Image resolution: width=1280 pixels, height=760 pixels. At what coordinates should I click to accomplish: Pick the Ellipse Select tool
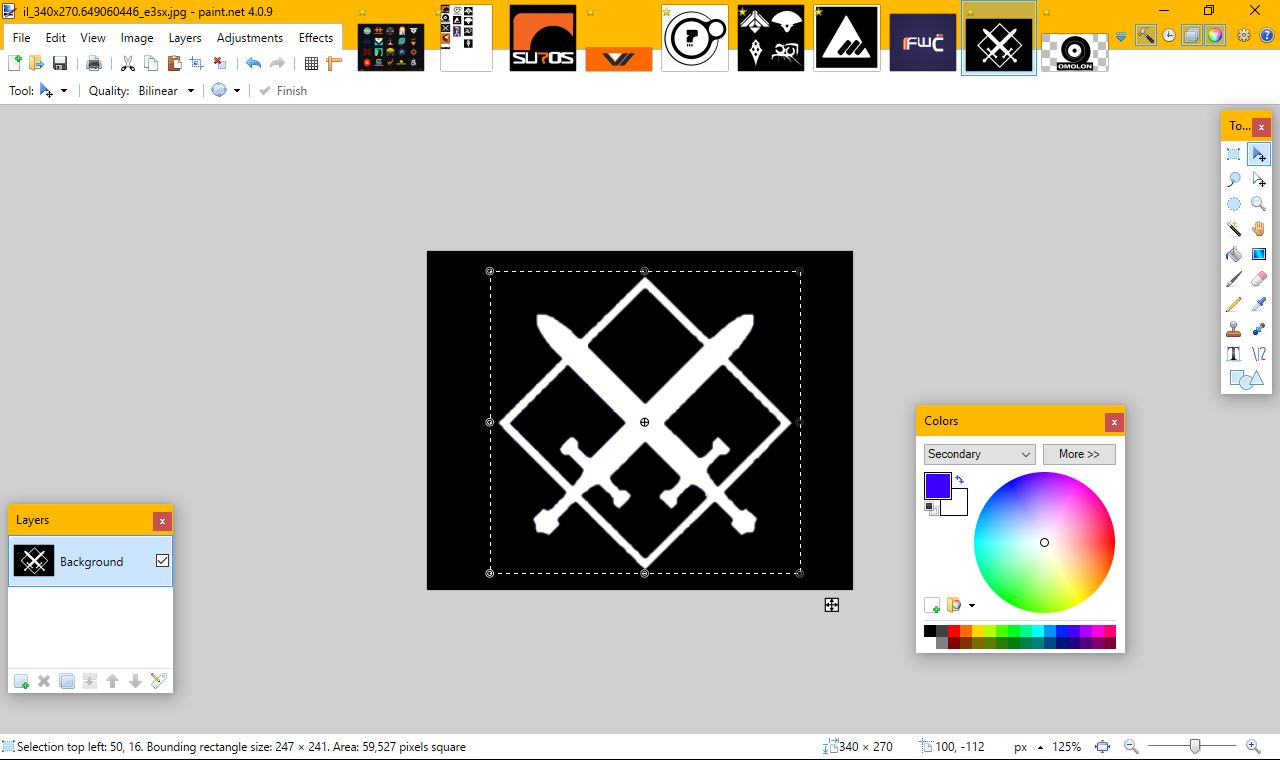[1234, 204]
